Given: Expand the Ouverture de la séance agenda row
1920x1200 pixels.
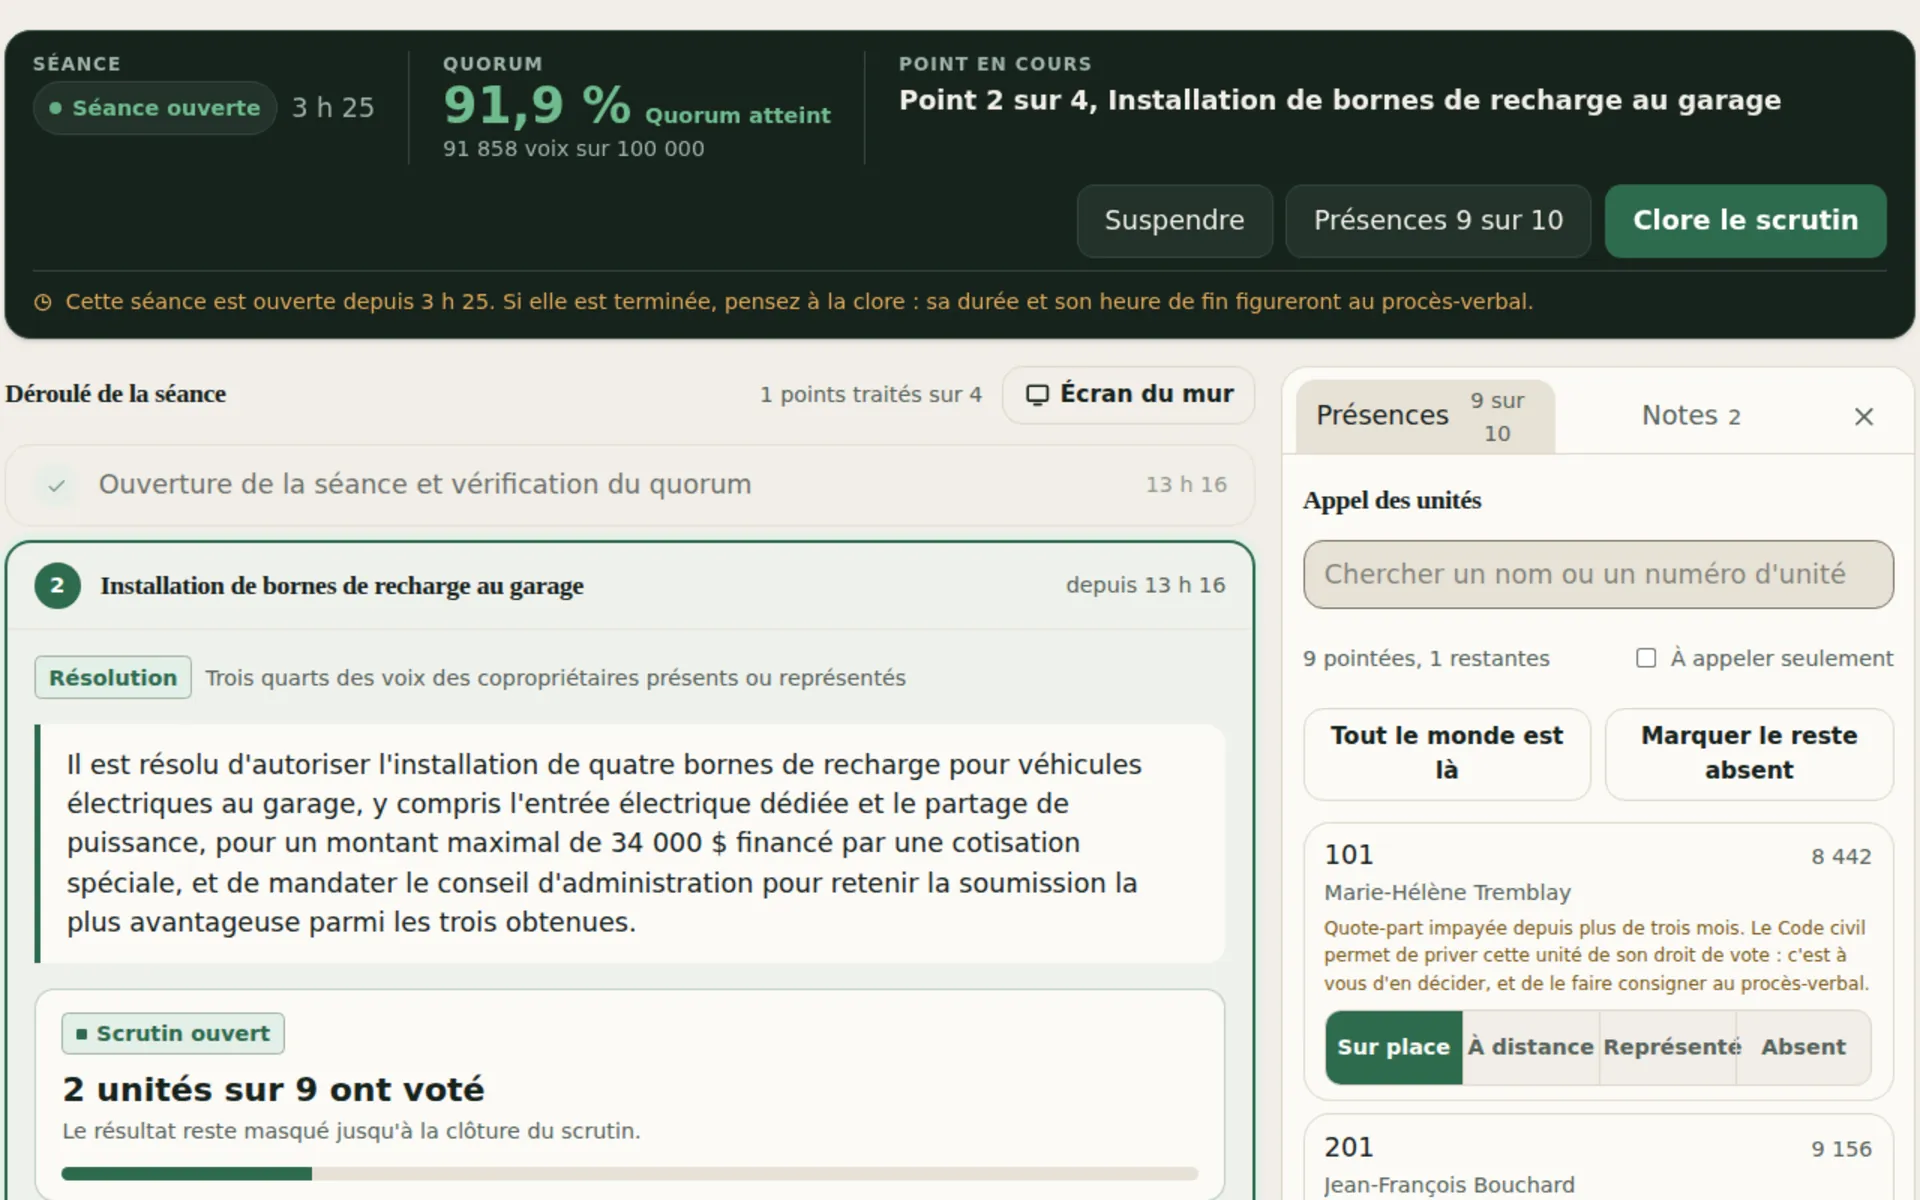Looking at the screenshot, I should (630, 486).
